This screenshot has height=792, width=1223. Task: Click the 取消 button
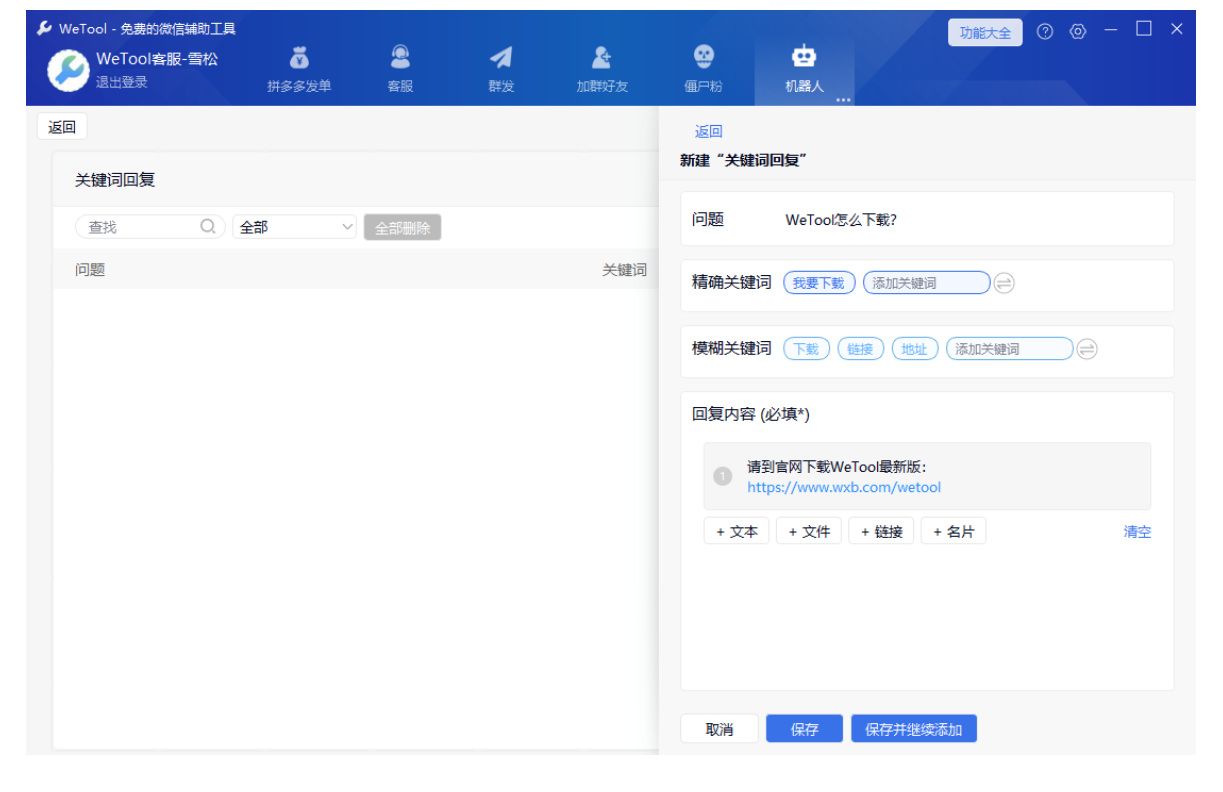pos(719,729)
